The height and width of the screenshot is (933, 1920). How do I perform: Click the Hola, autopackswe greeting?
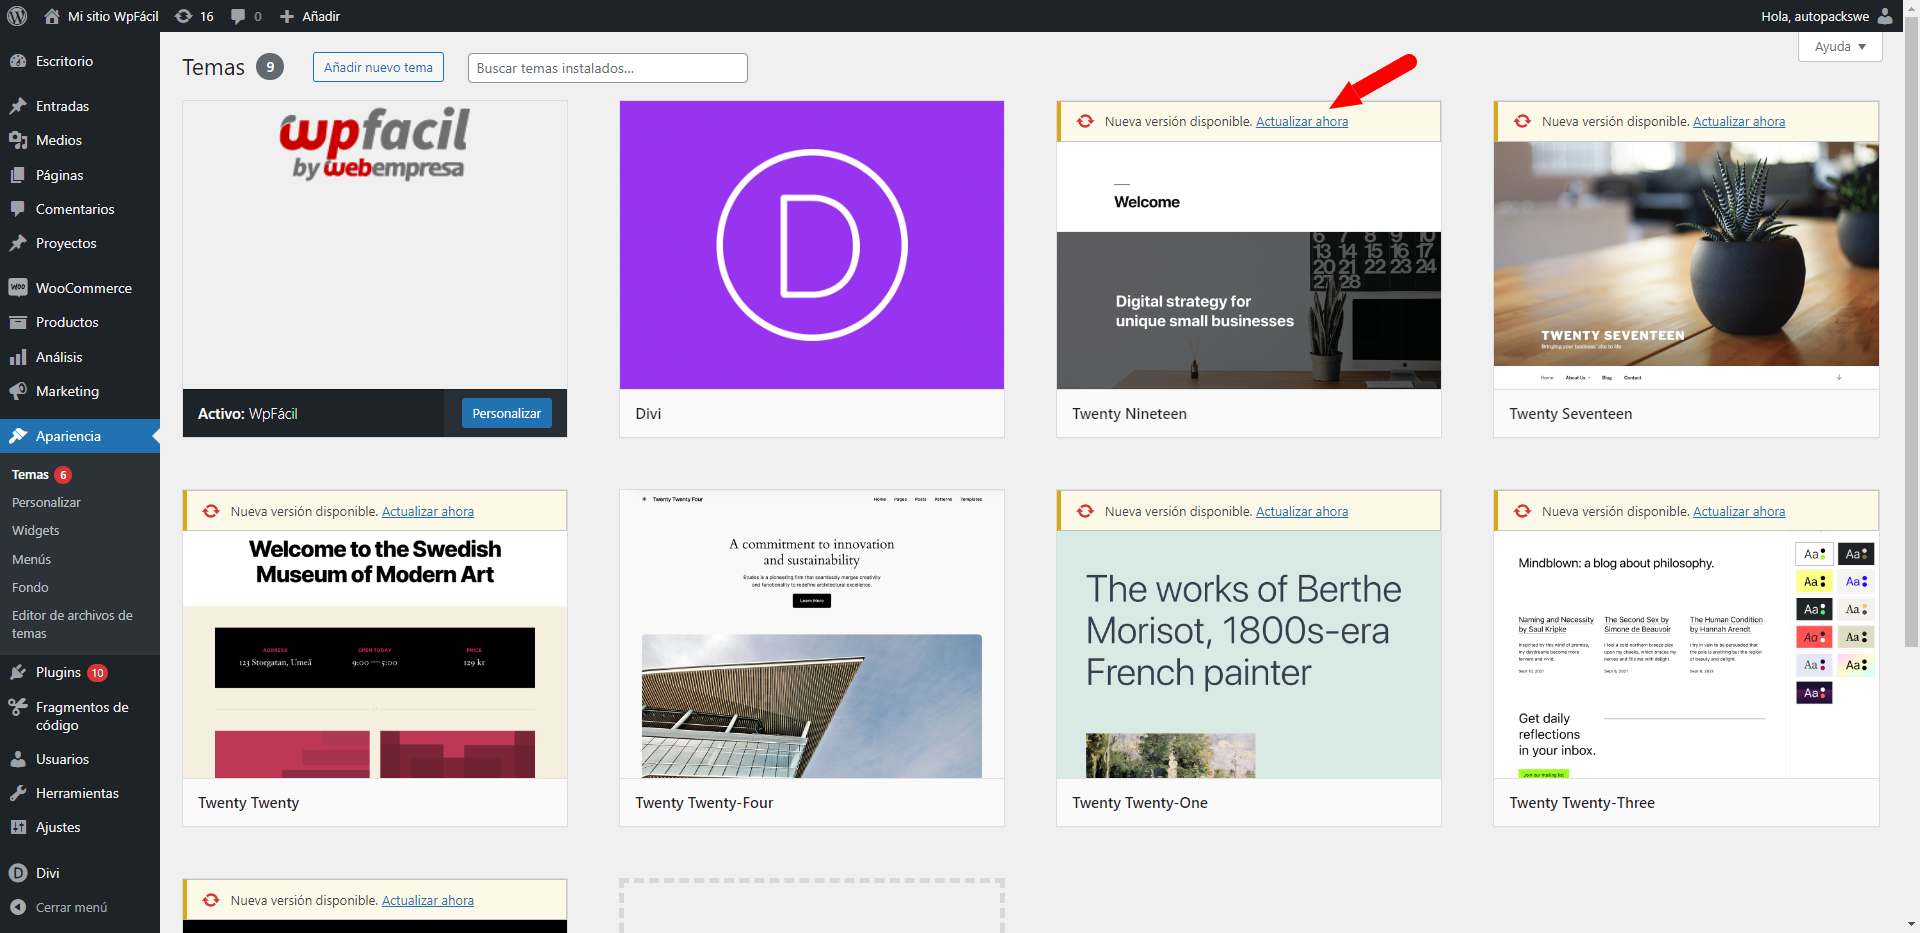[x=1815, y=16]
